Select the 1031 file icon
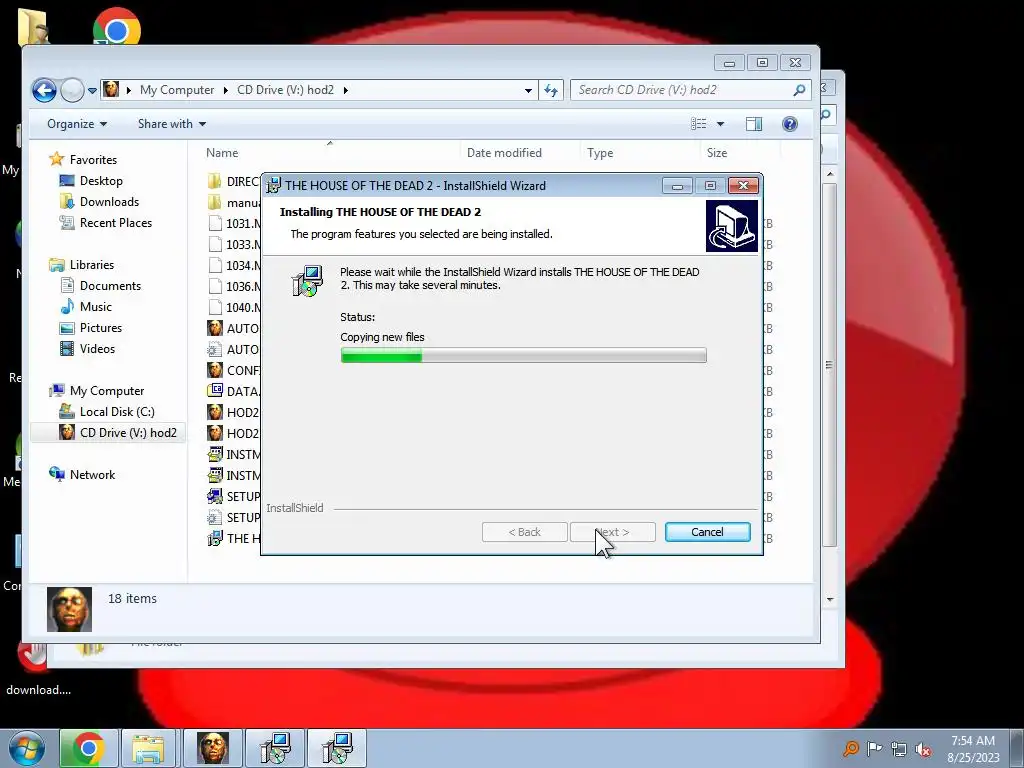This screenshot has height=768, width=1024. [x=215, y=223]
